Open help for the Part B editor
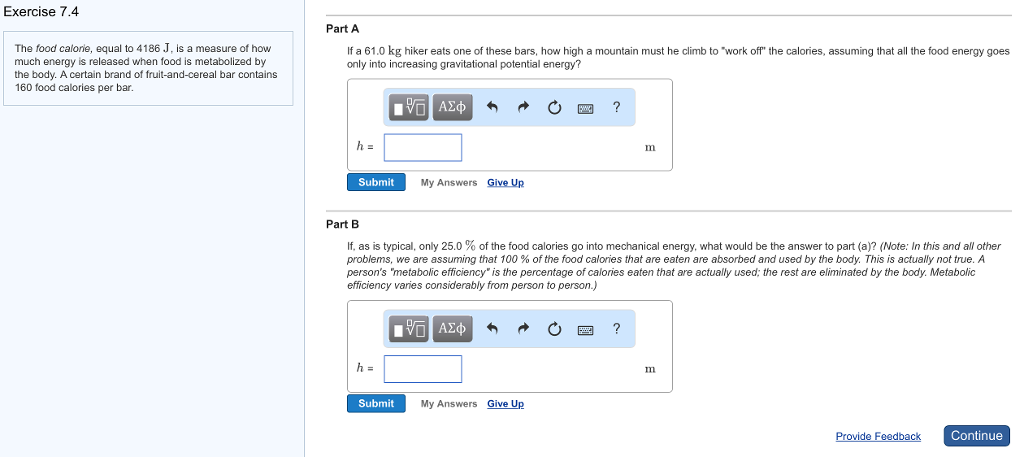 tap(616, 328)
